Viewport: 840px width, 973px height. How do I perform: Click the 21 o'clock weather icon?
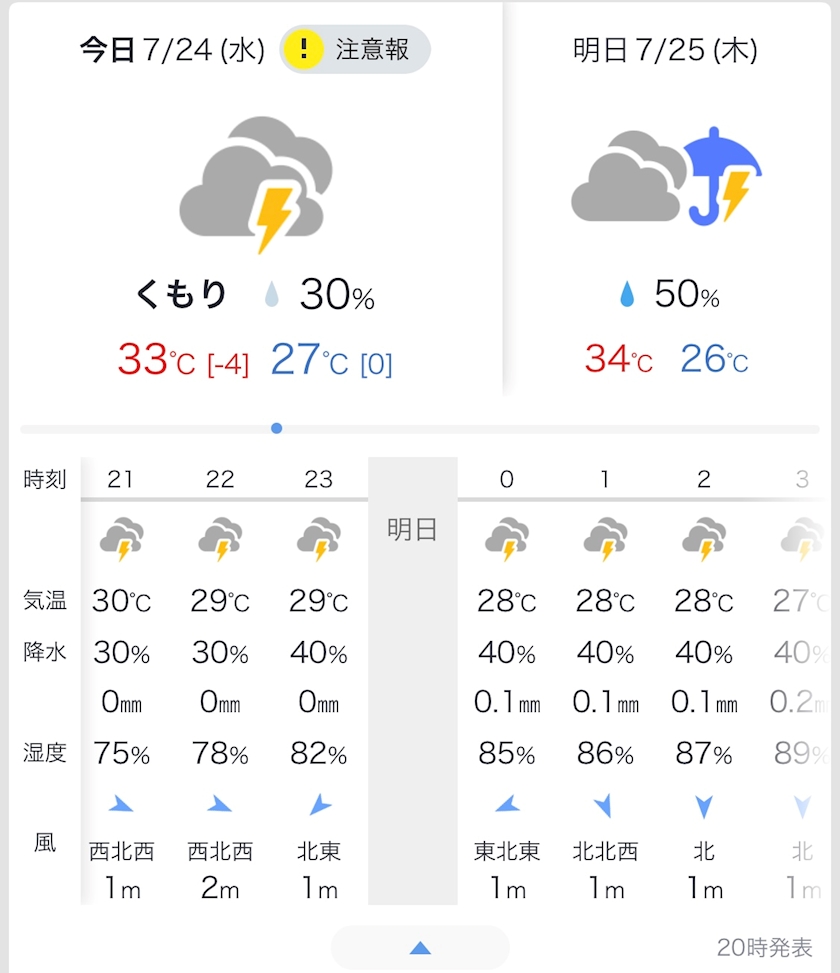[121, 539]
